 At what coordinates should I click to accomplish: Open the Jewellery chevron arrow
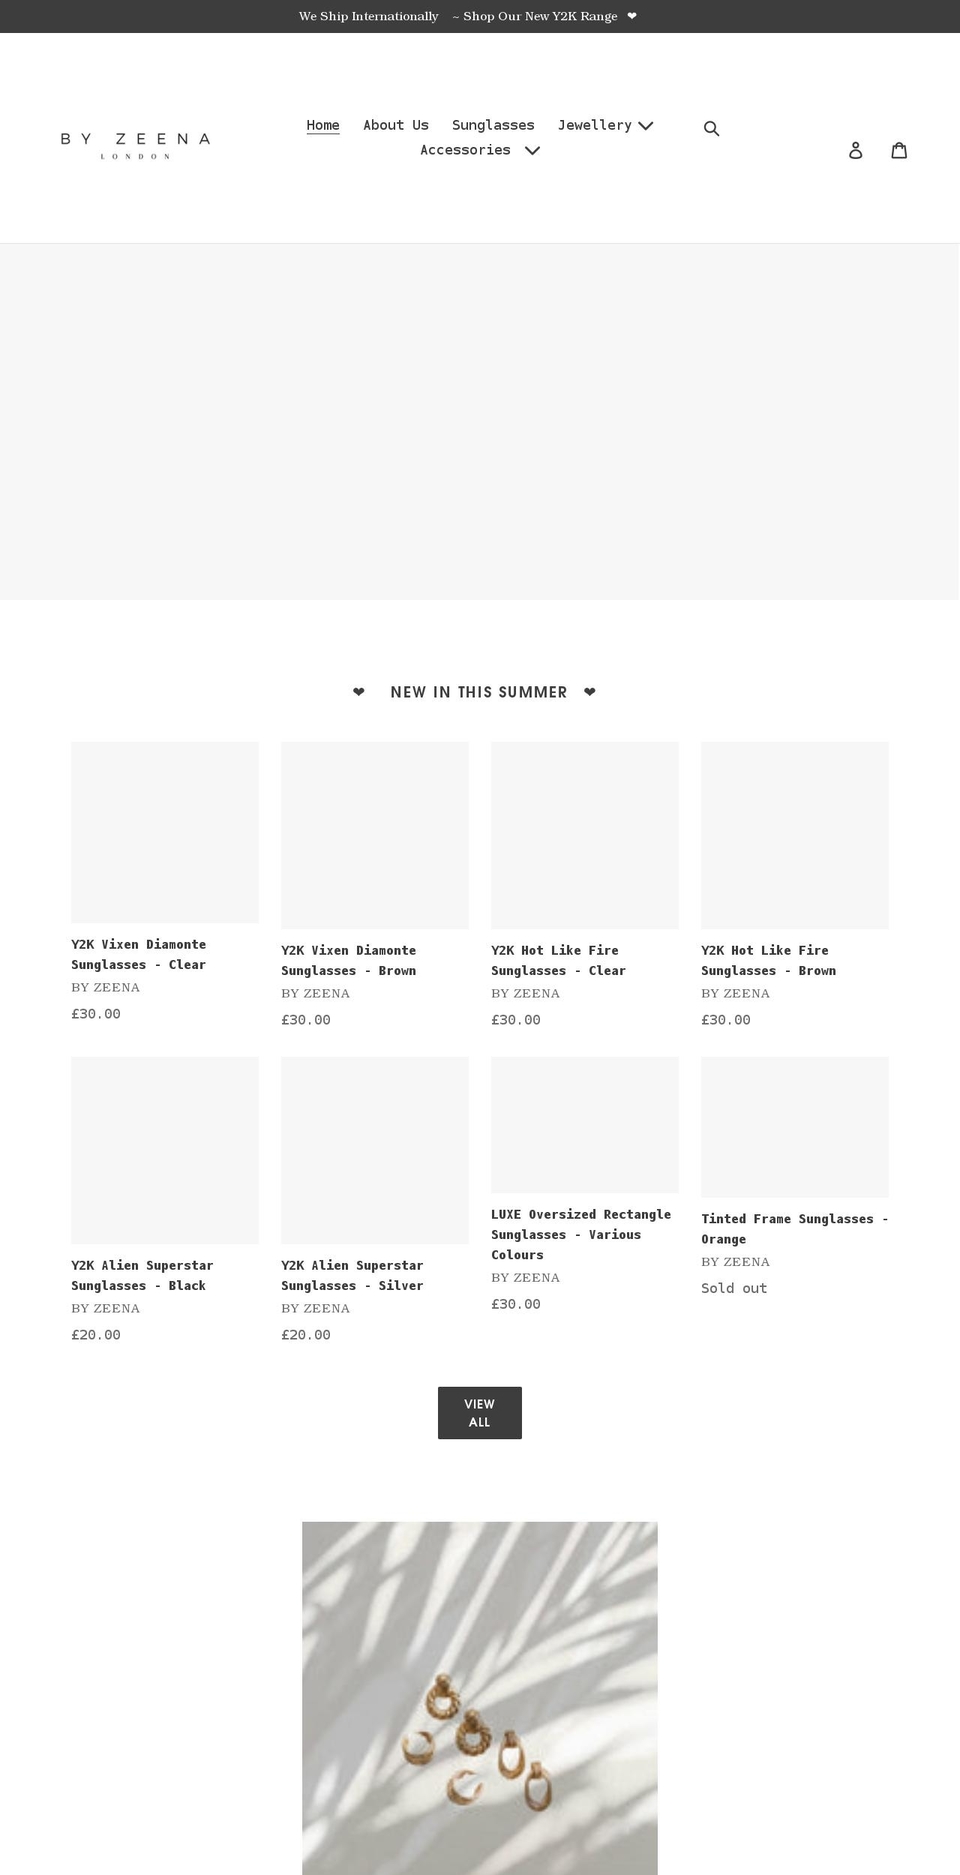coord(645,126)
